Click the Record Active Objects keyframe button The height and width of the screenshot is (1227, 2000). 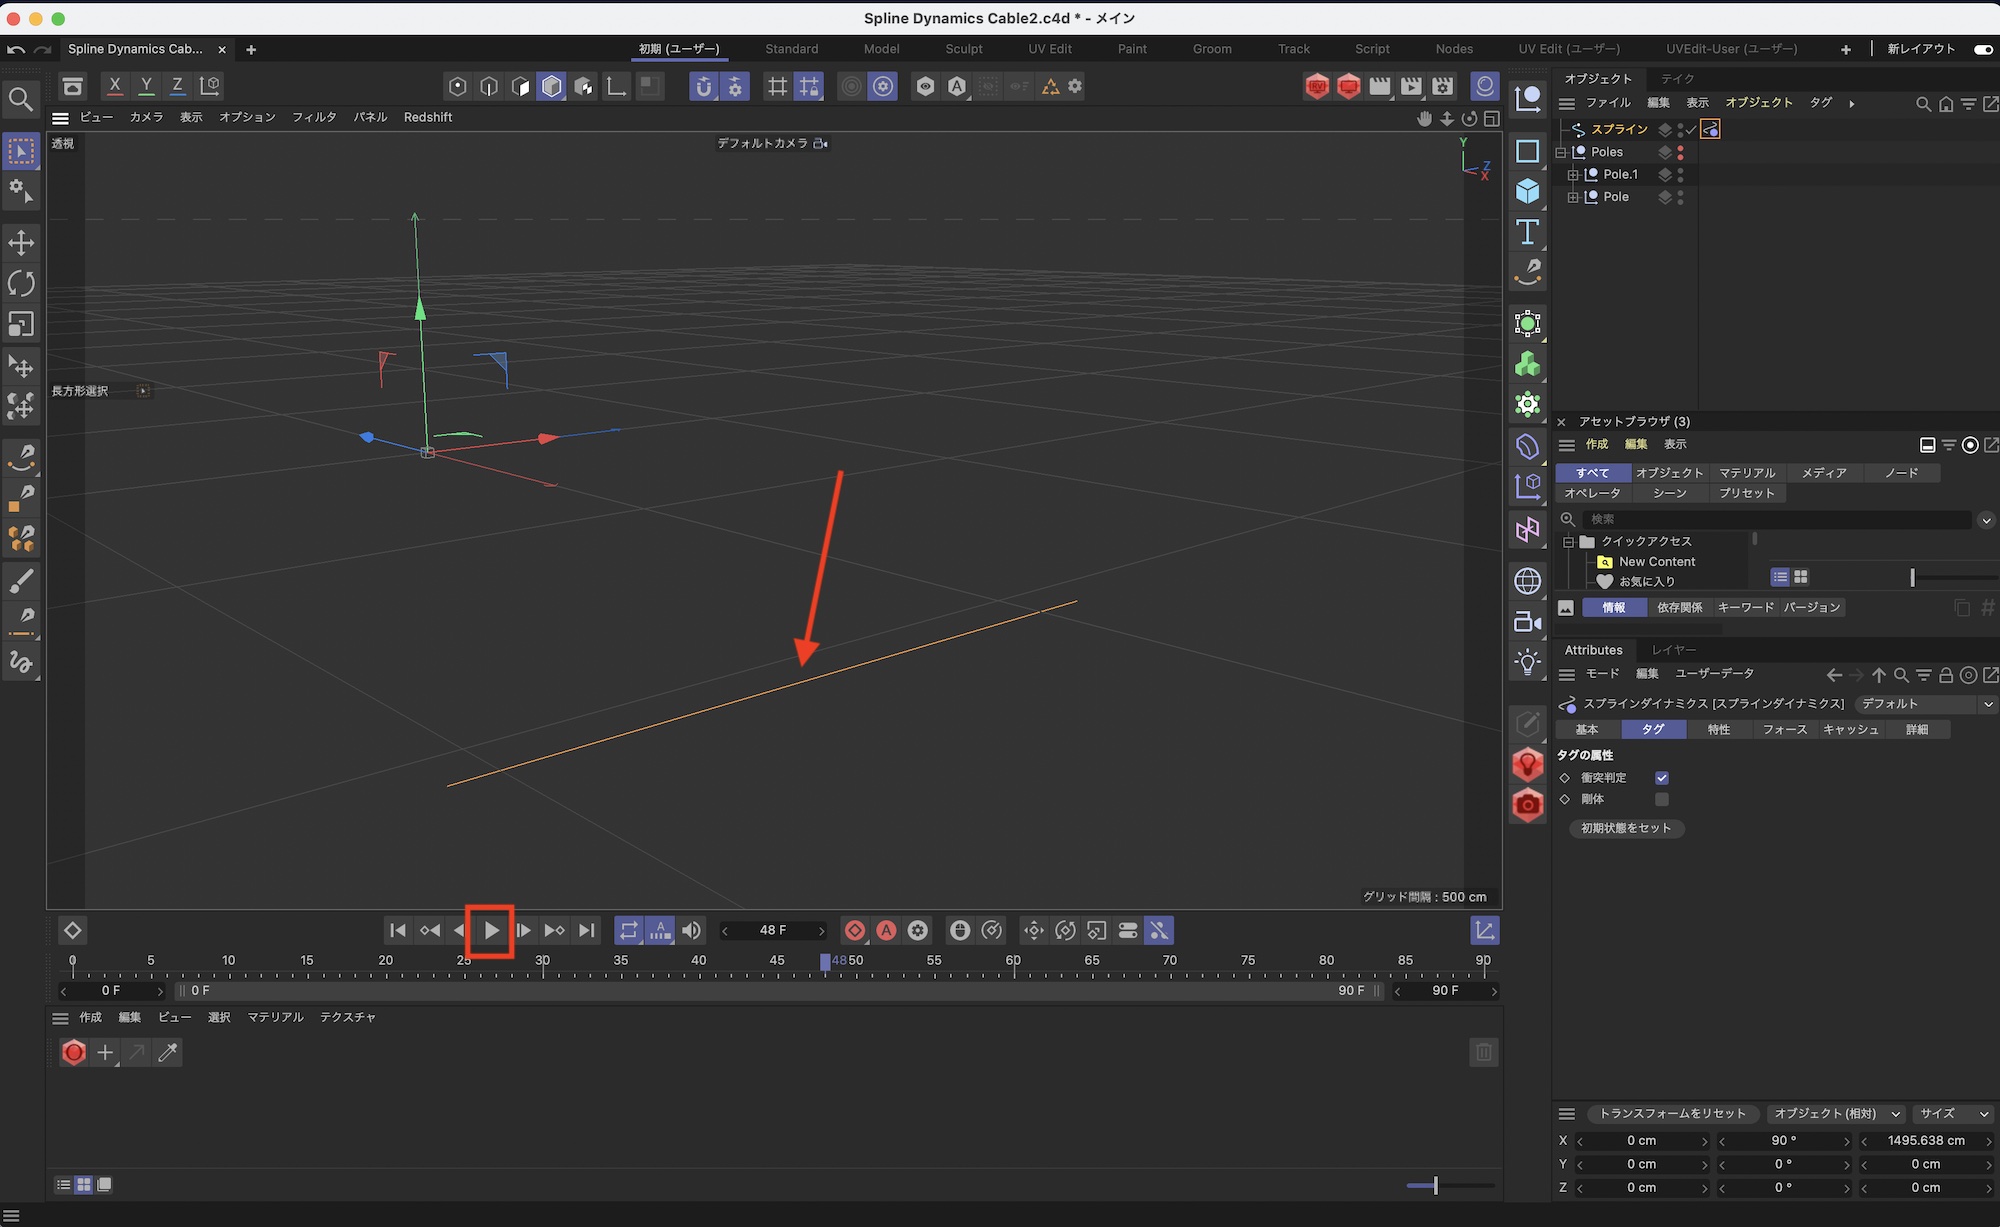click(855, 931)
